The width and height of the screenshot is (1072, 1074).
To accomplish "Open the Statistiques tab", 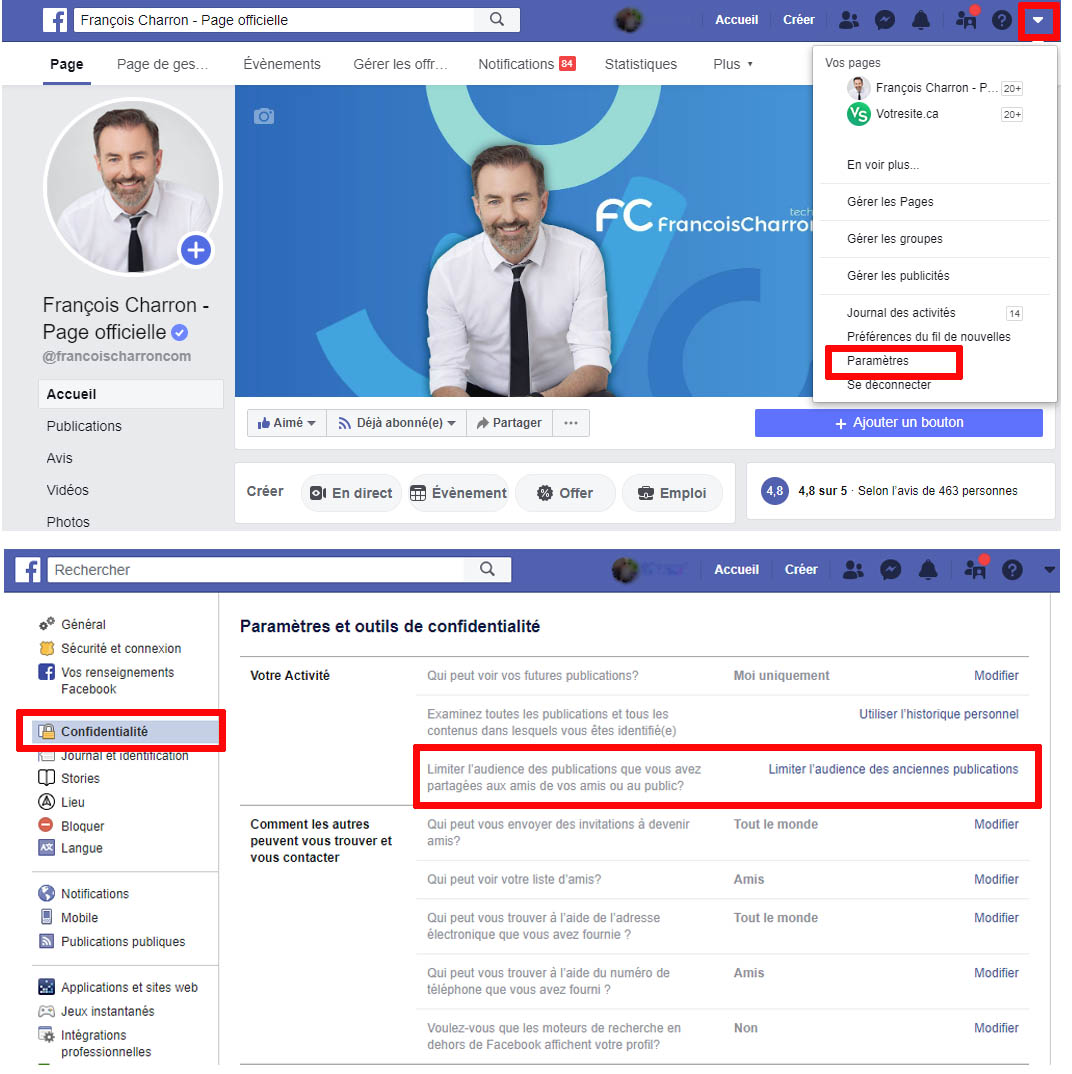I will click(640, 64).
